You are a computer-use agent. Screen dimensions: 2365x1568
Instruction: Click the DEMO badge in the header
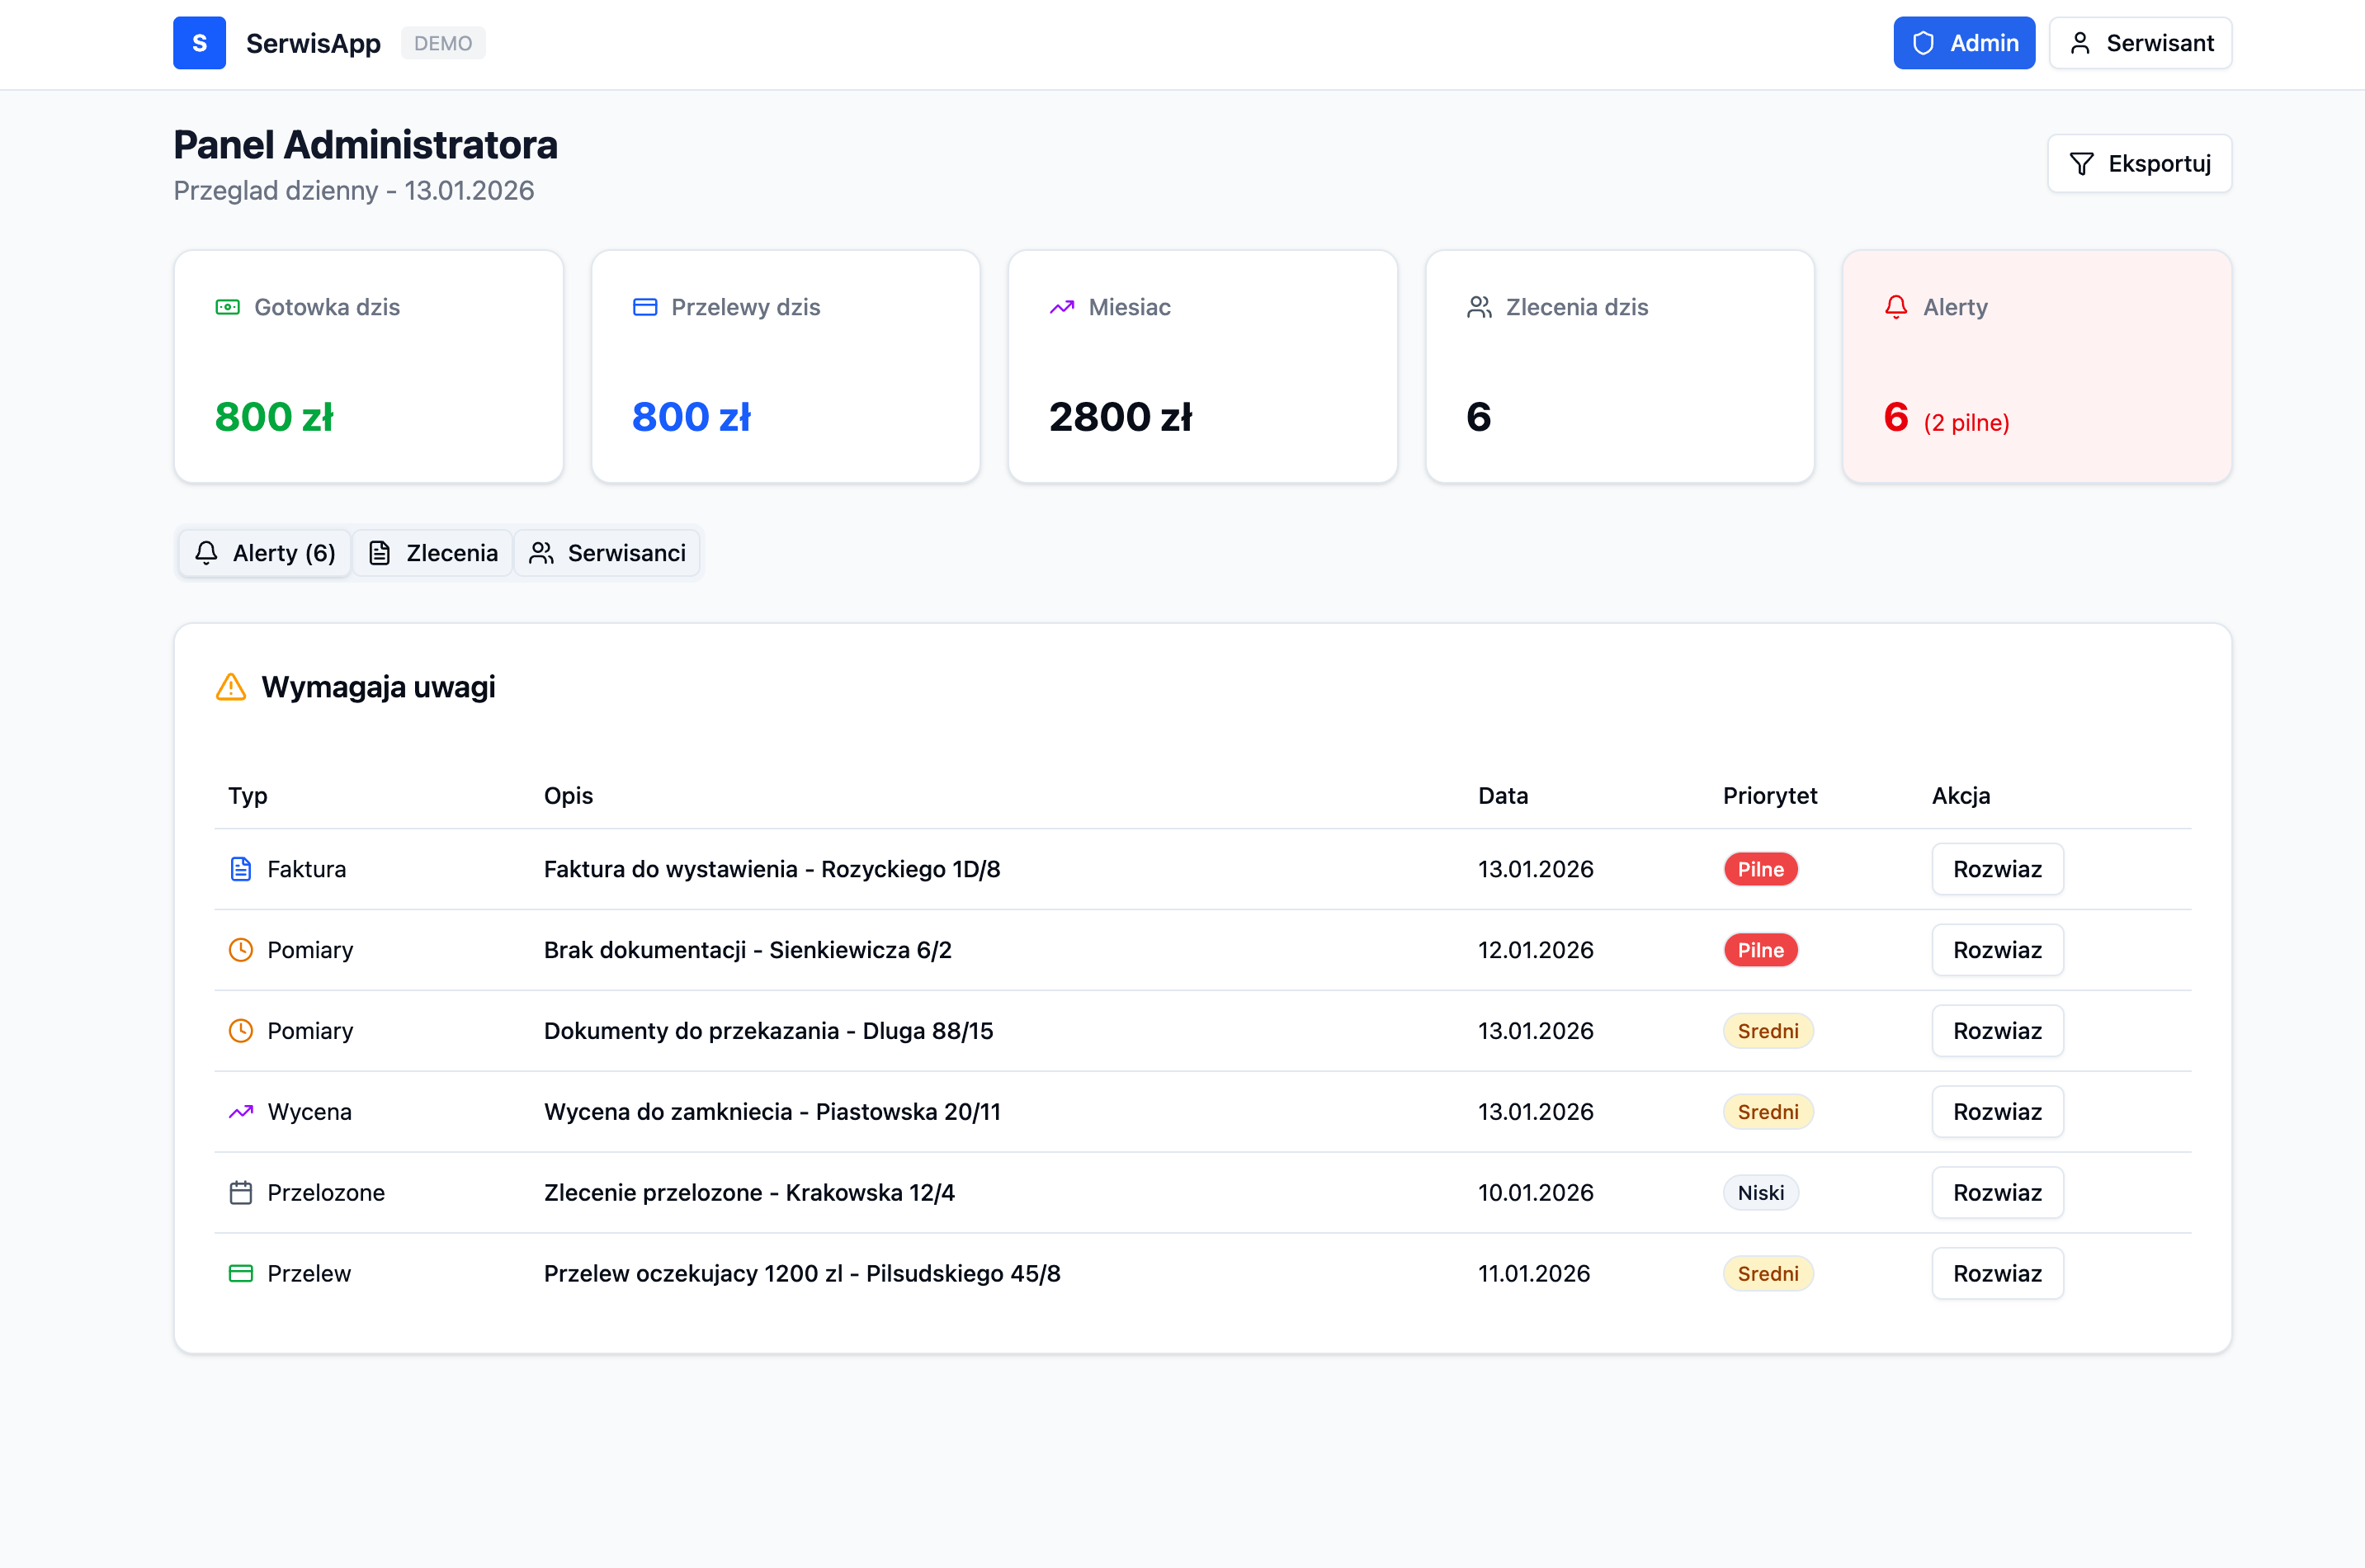[443, 43]
